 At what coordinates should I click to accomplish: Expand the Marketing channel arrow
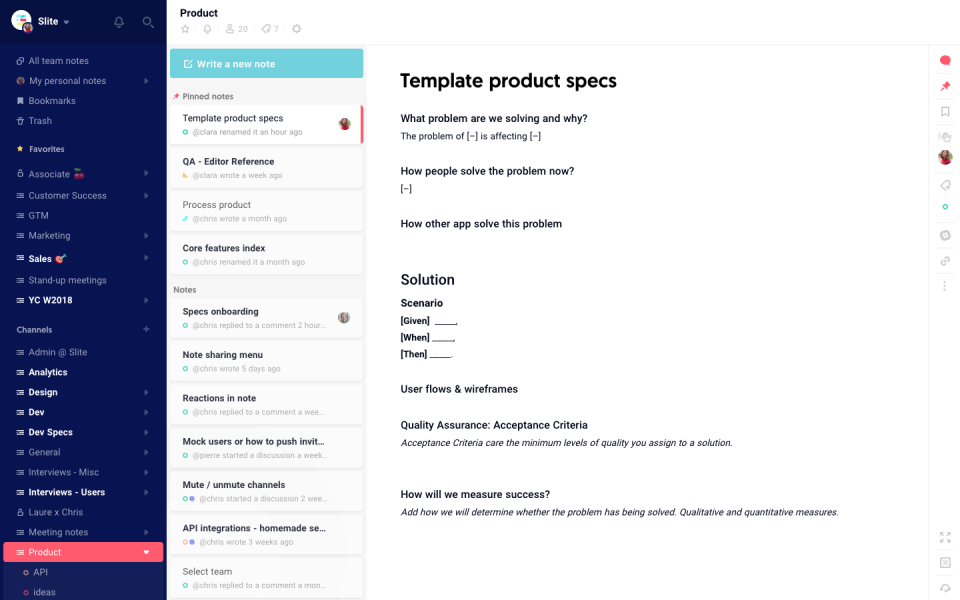[x=146, y=236]
